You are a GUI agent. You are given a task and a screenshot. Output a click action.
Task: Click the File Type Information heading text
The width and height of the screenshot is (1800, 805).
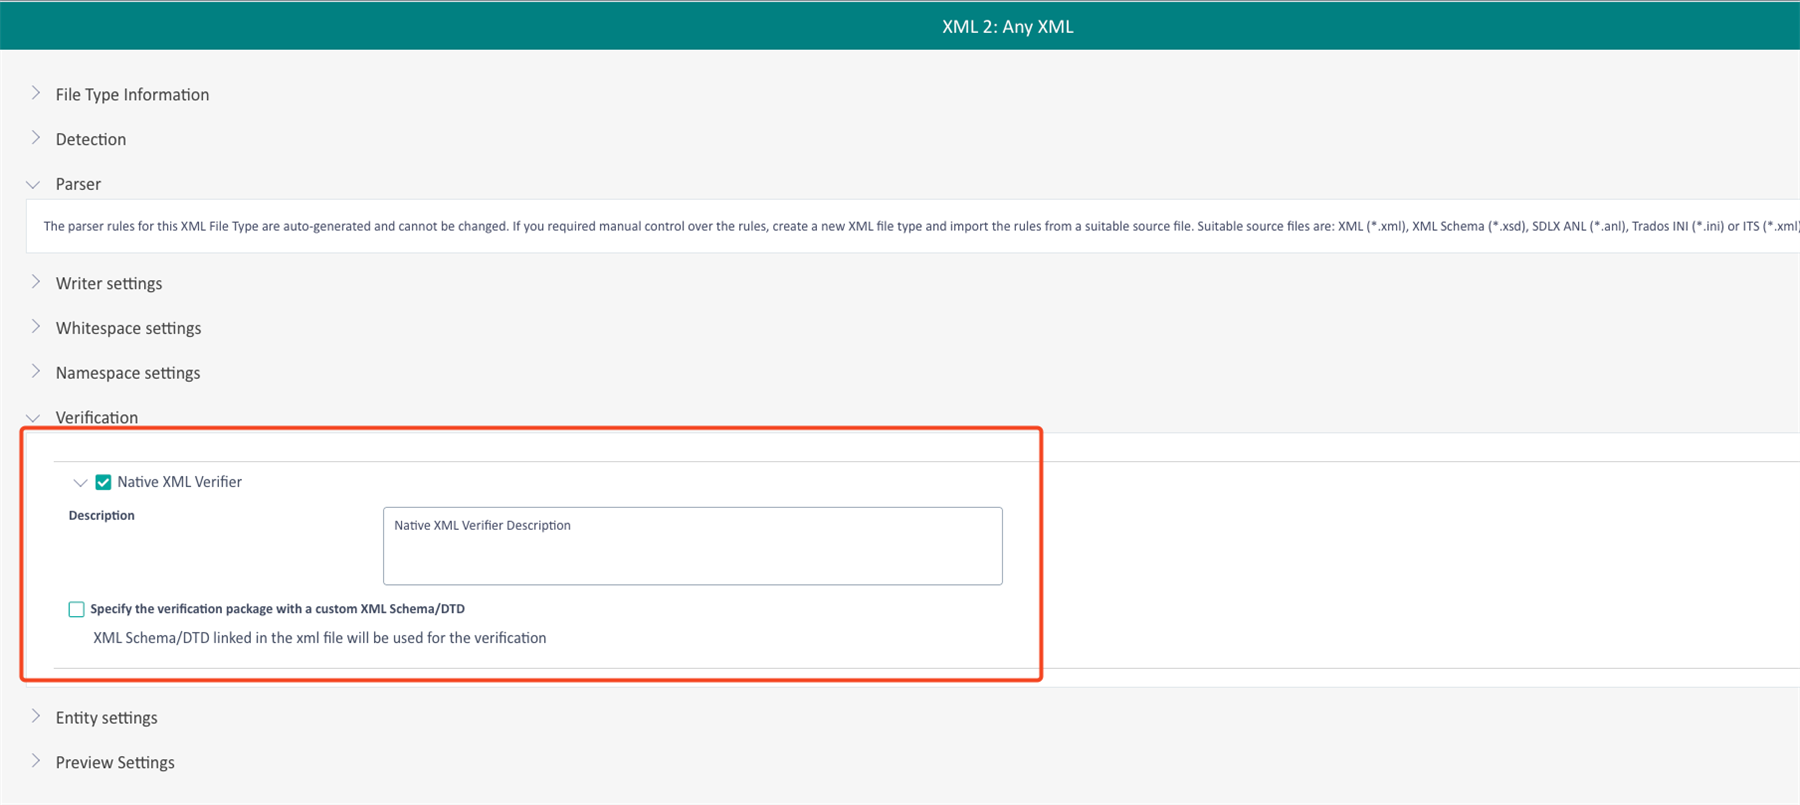pyautogui.click(x=132, y=95)
